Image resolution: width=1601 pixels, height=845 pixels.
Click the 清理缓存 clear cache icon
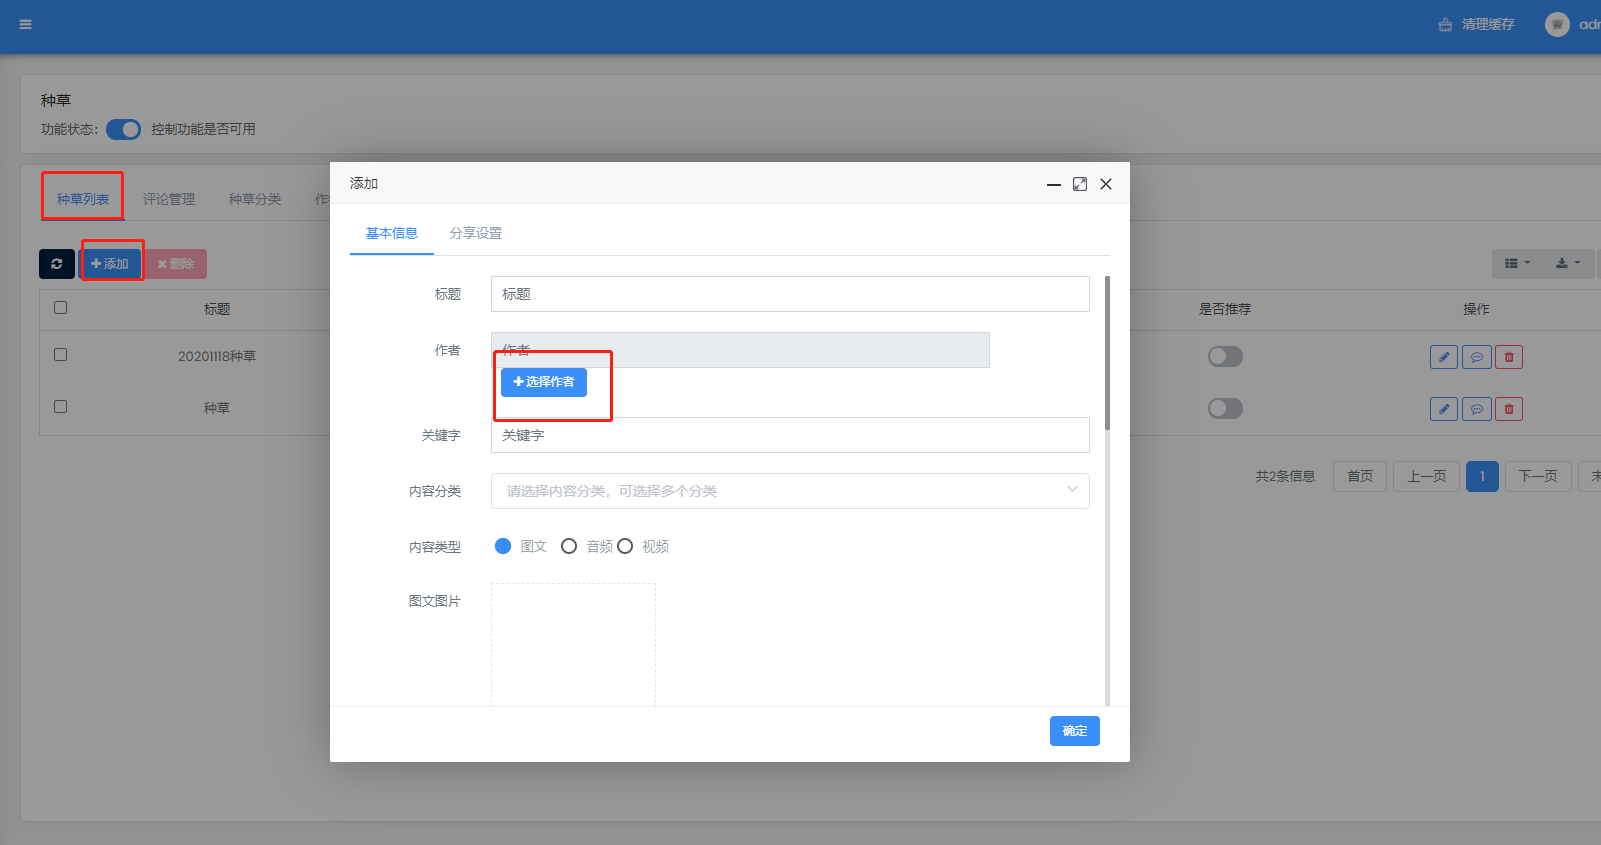point(1445,24)
